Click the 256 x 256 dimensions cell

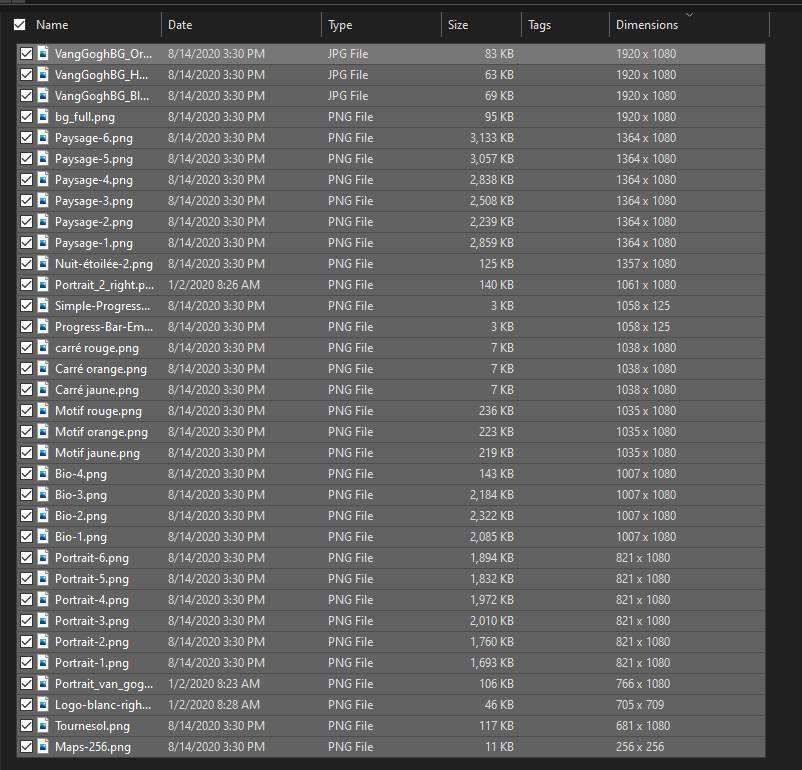640,746
